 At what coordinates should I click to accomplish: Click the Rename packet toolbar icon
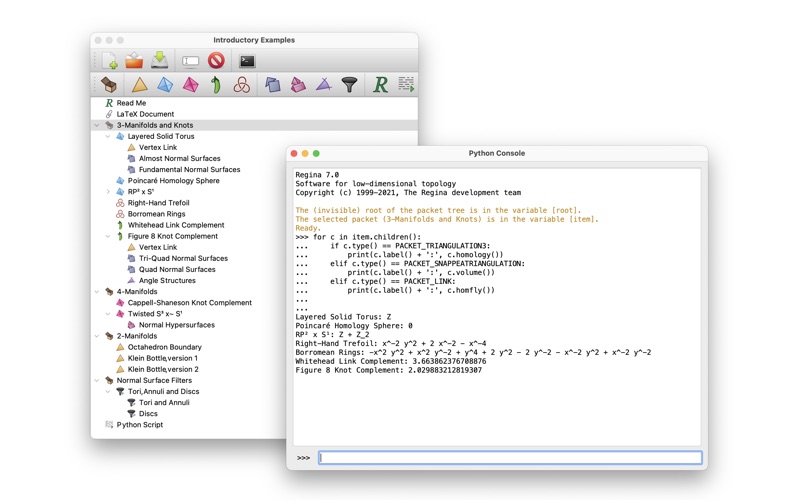[190, 61]
